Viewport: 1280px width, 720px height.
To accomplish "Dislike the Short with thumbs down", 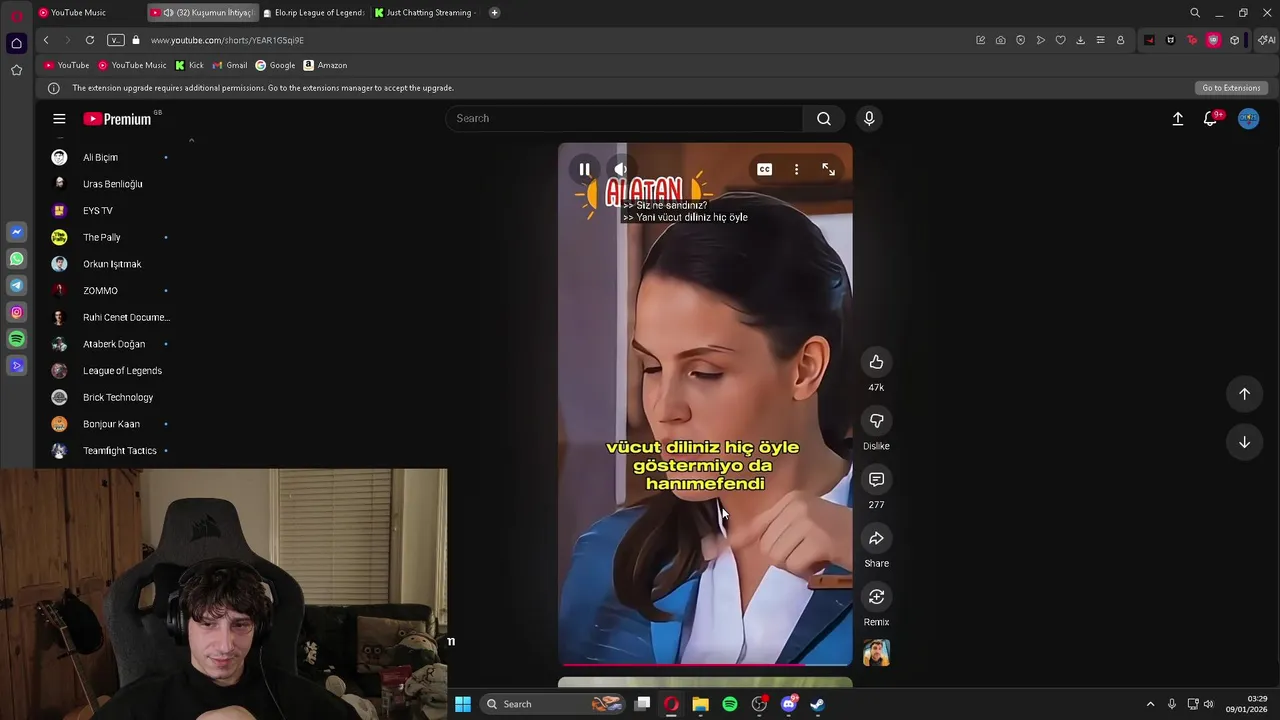I will point(876,421).
